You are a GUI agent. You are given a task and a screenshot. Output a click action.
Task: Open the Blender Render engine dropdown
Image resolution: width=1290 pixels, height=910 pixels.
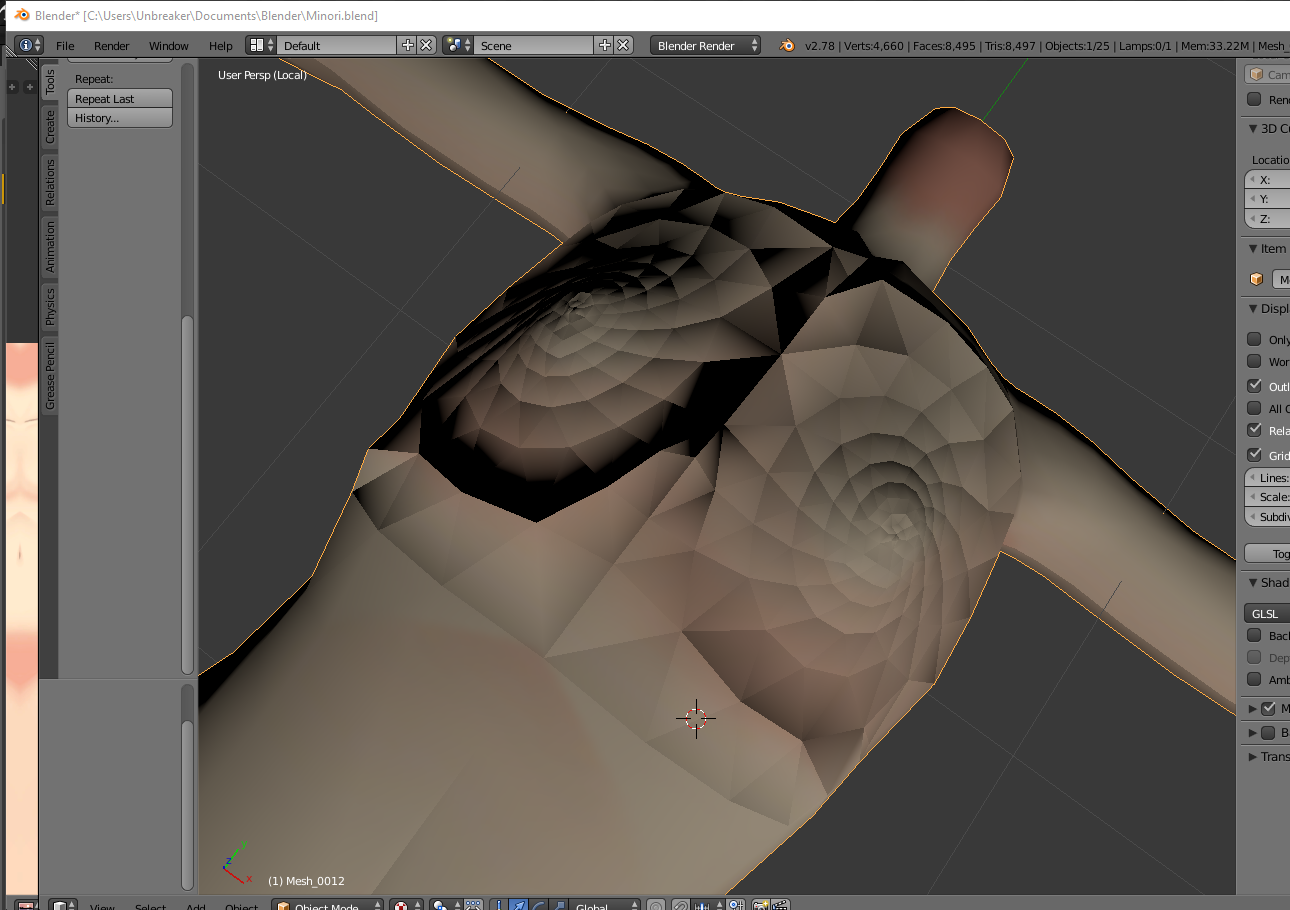(704, 44)
